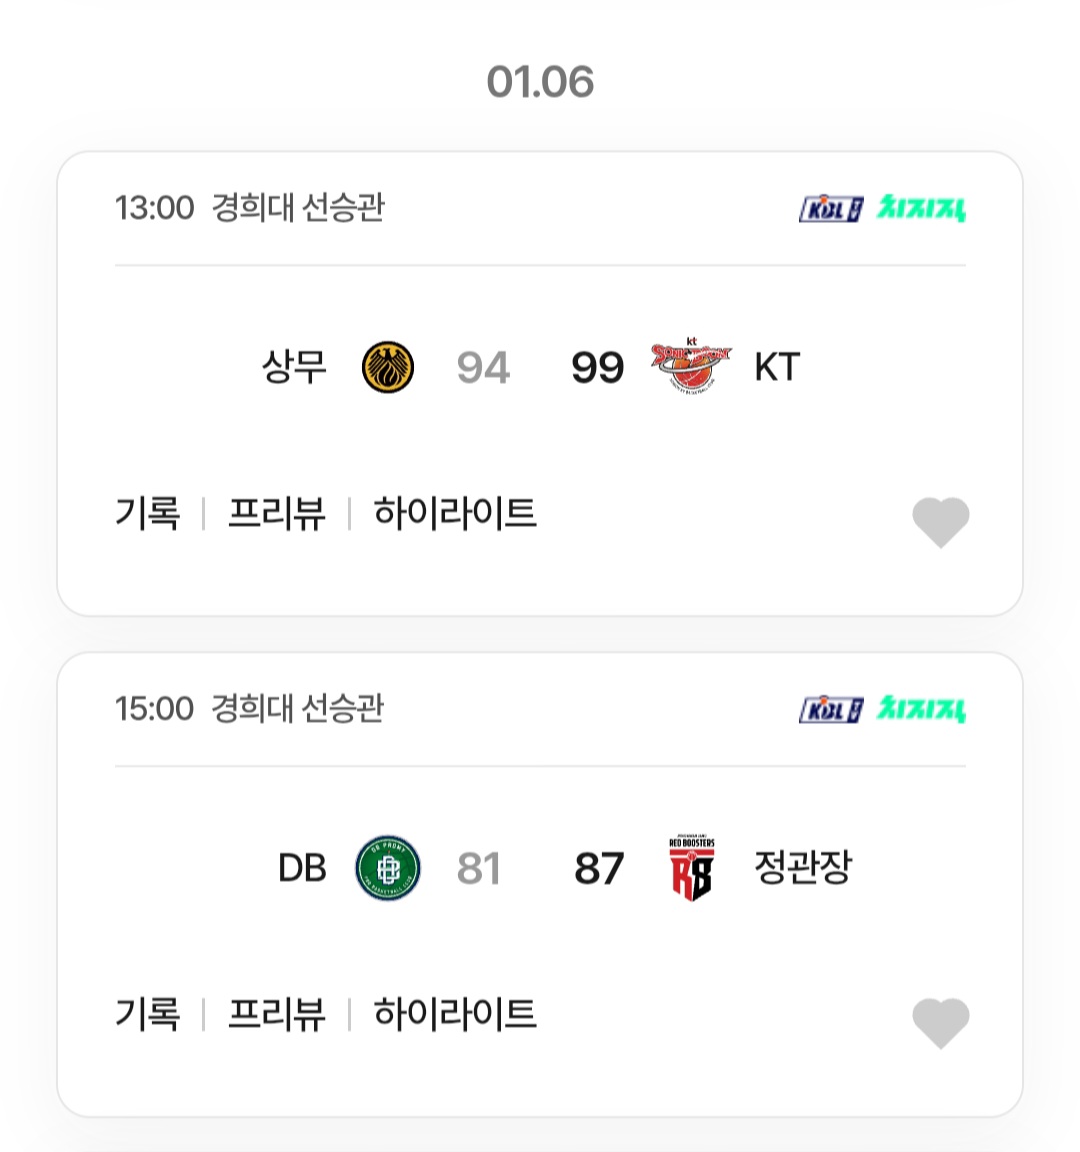Tap the 정관장 team name
The height and width of the screenshot is (1152, 1080).
tap(803, 867)
